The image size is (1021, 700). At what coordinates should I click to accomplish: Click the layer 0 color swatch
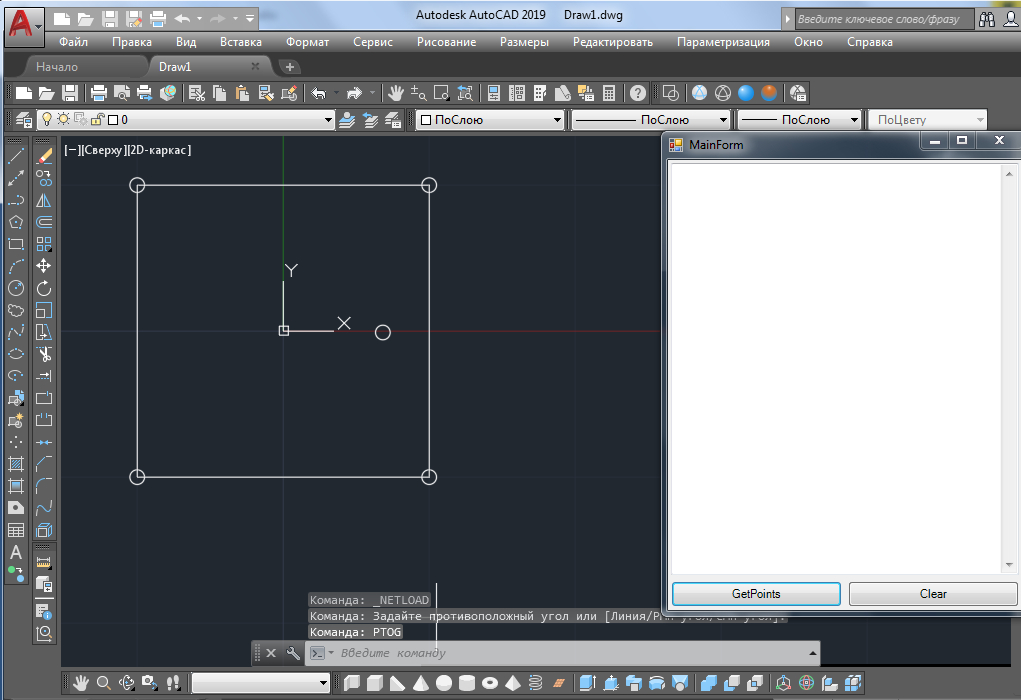point(113,120)
